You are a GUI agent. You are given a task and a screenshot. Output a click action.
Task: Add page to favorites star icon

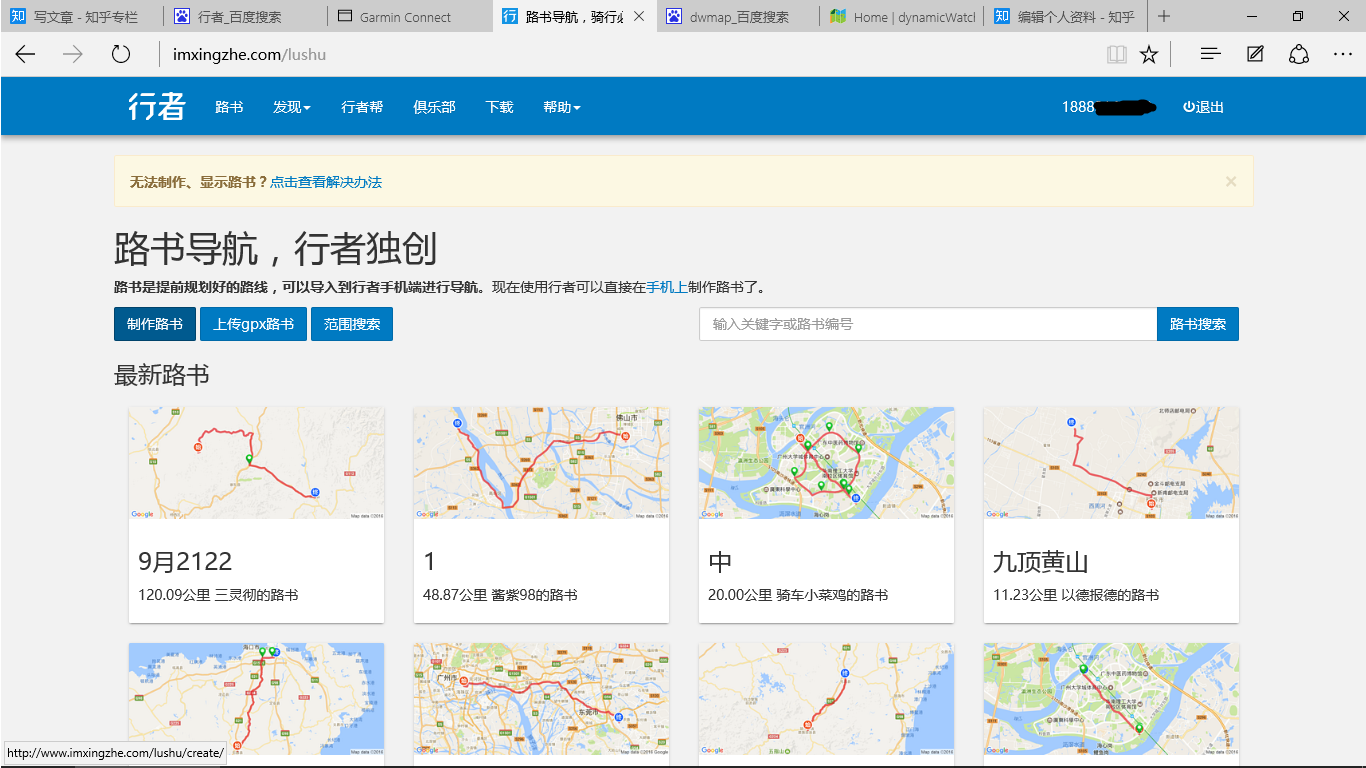click(1149, 54)
